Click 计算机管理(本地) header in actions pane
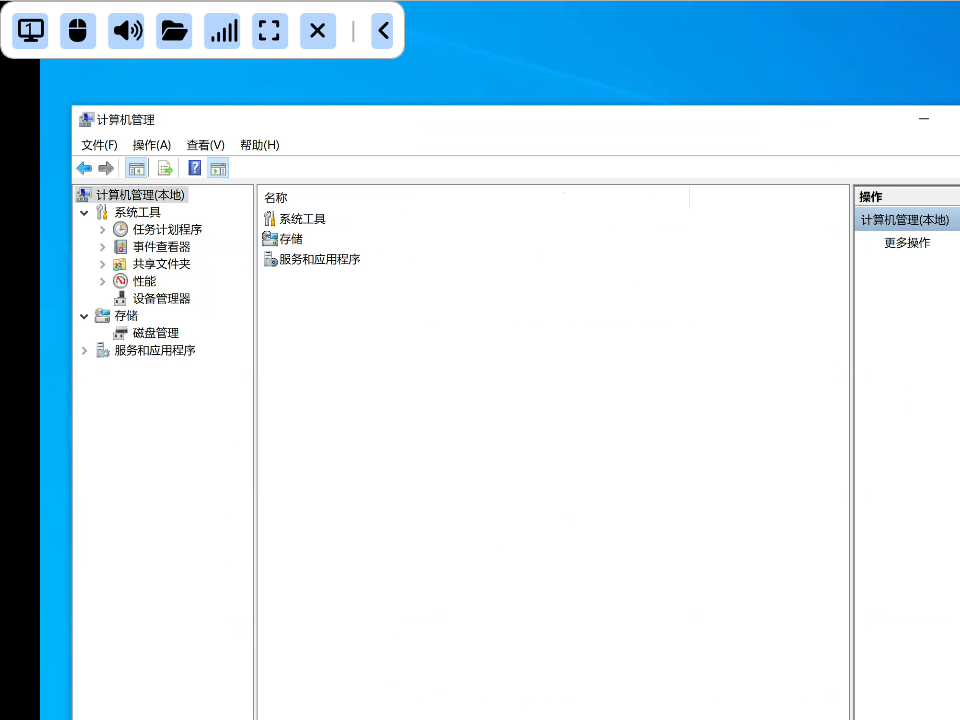Viewport: 960px width, 720px height. pos(905,220)
